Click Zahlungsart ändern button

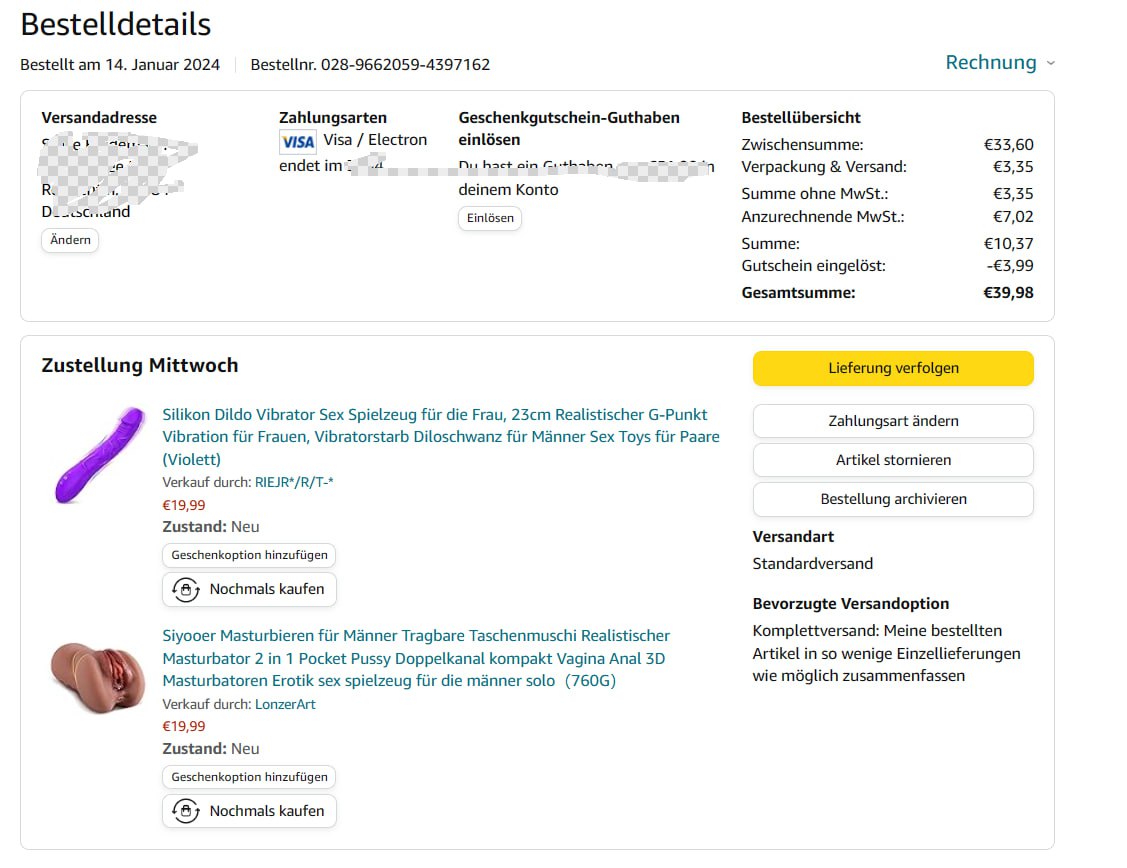[893, 421]
